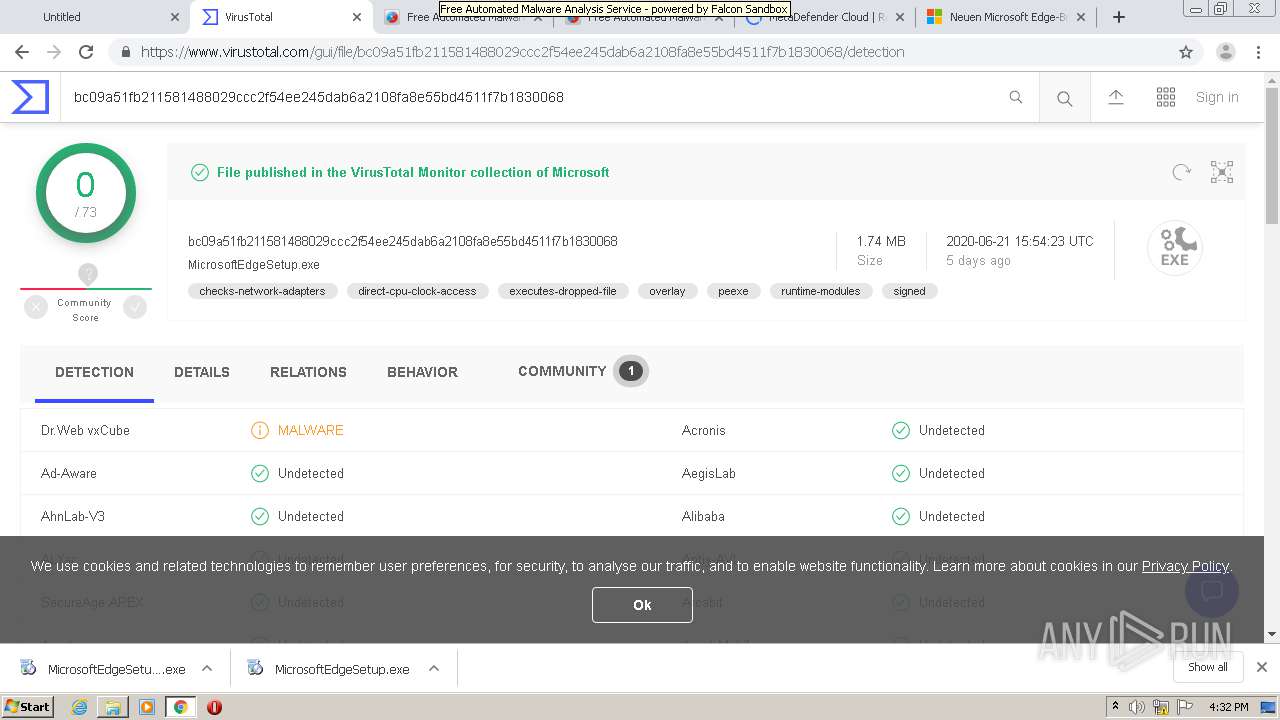This screenshot has height=720, width=1280.
Task: Click the large search button icon
Action: [1065, 98]
